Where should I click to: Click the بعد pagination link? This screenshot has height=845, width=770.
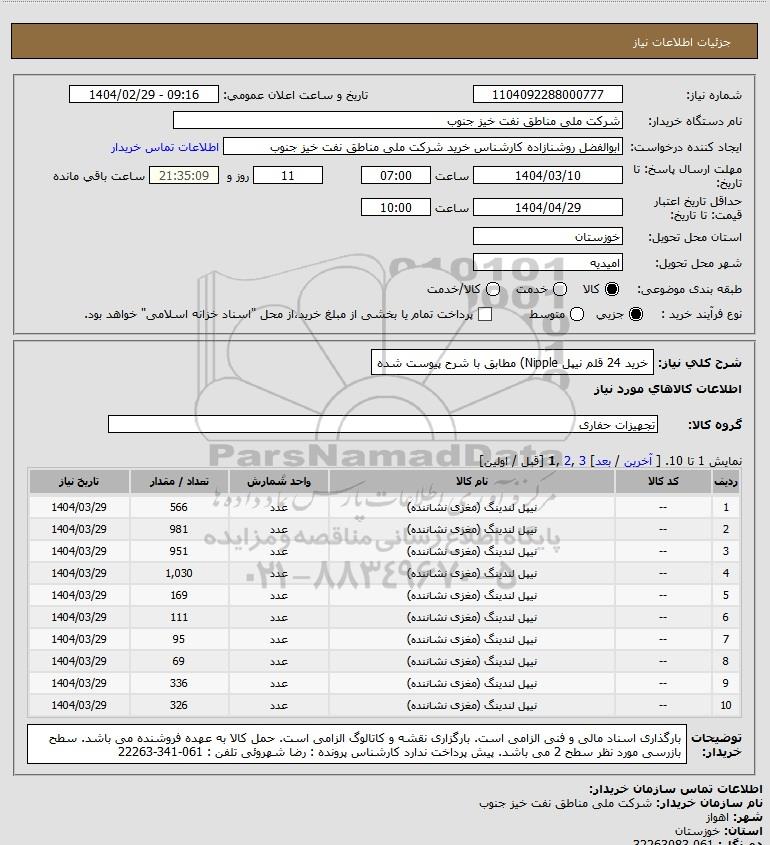point(602,461)
